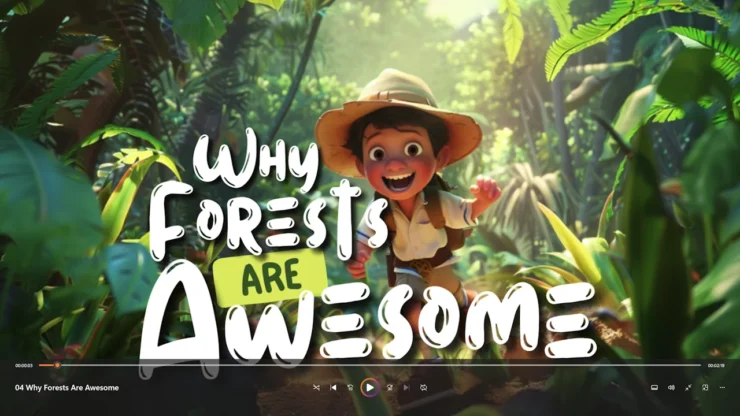Click the elapsed time label
The width and height of the screenshot is (740, 416).
click(24, 366)
